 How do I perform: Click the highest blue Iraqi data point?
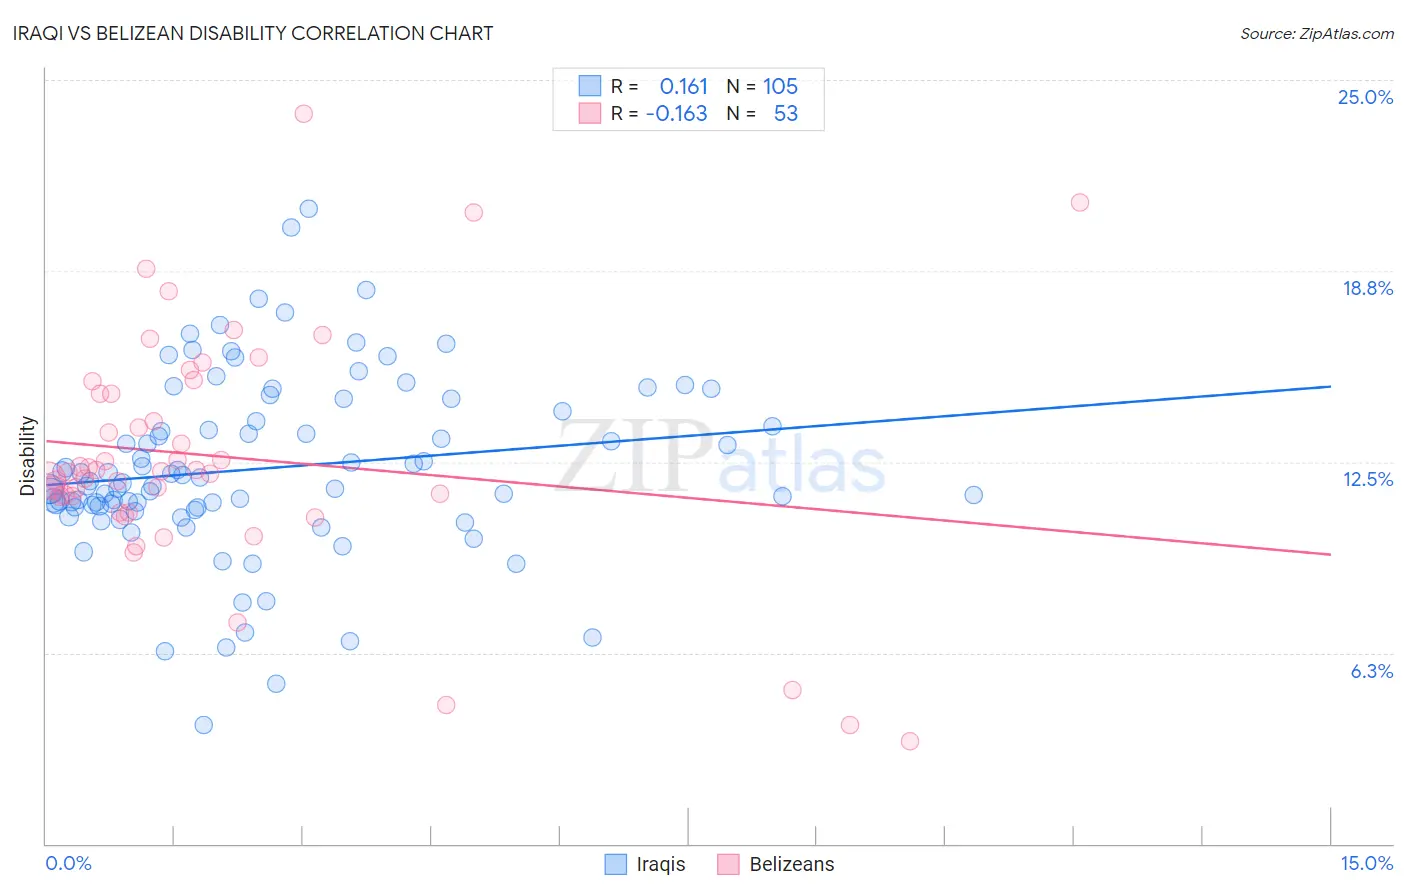tap(309, 209)
